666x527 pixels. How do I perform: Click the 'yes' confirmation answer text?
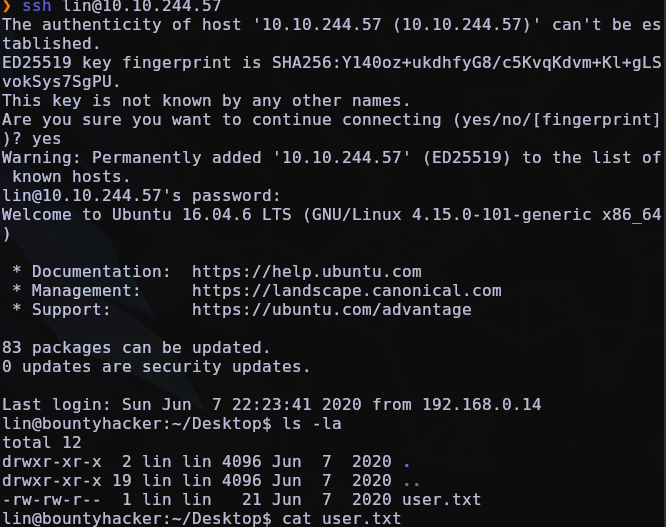pos(46,139)
